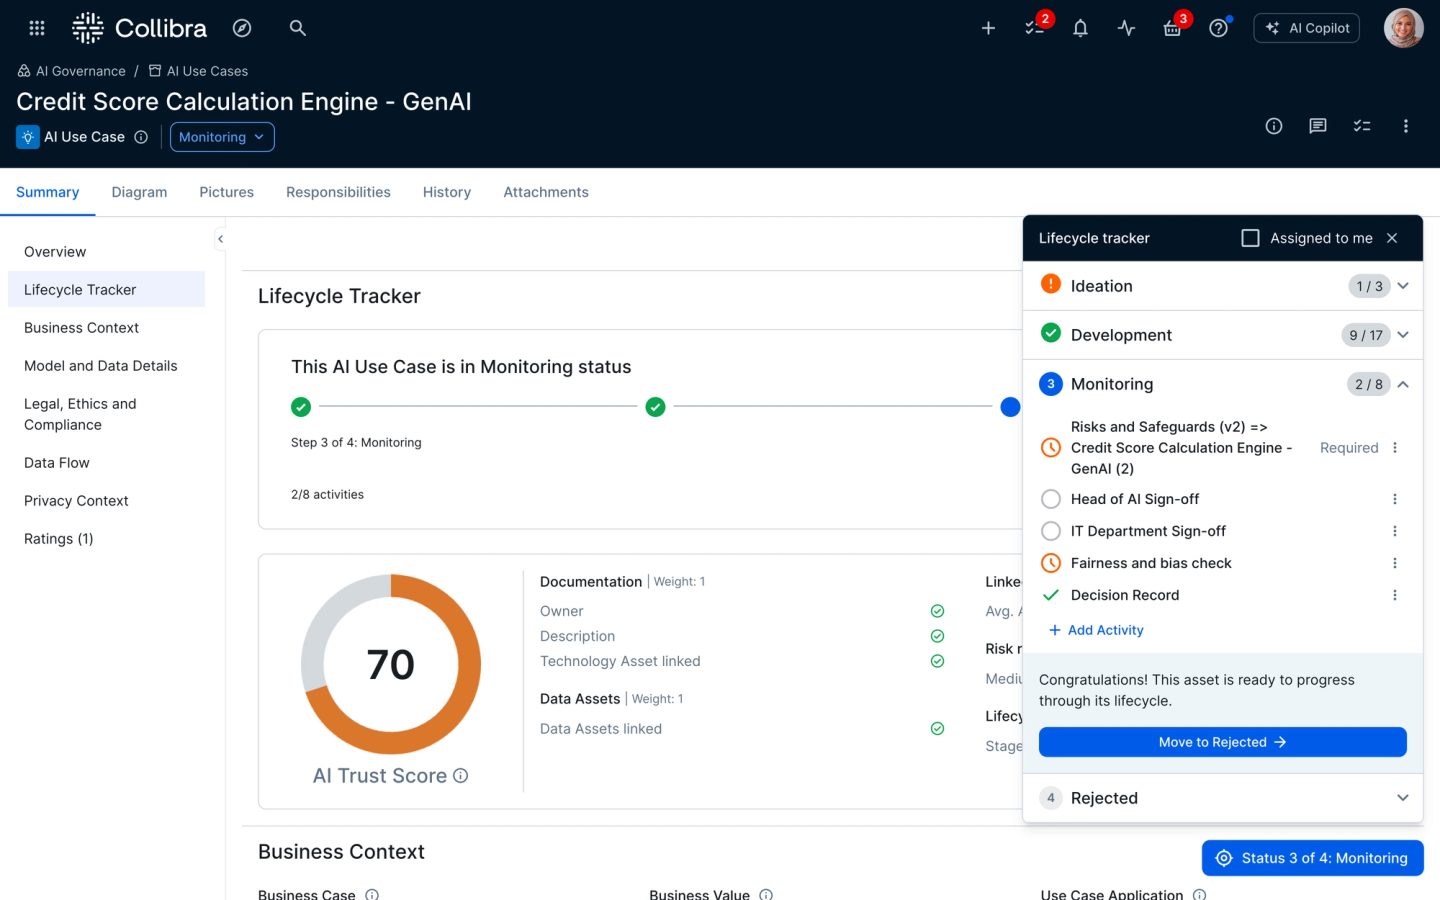
Task: Go to Model and Data Details
Action: point(100,366)
